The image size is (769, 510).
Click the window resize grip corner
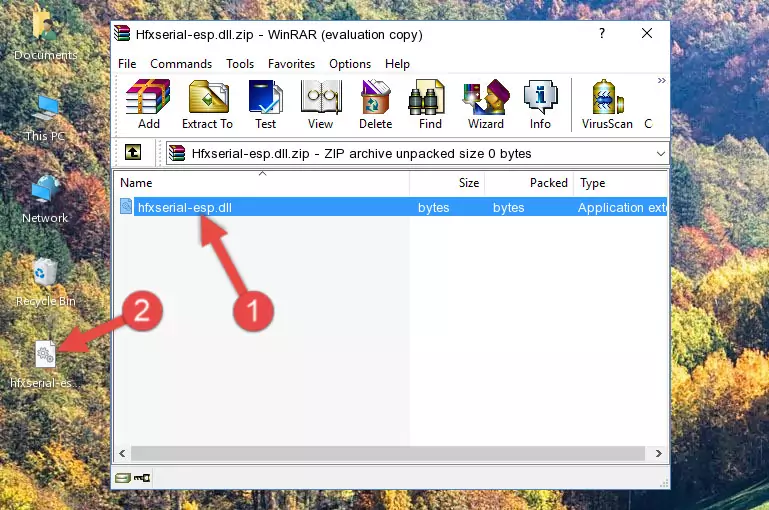tap(664, 484)
